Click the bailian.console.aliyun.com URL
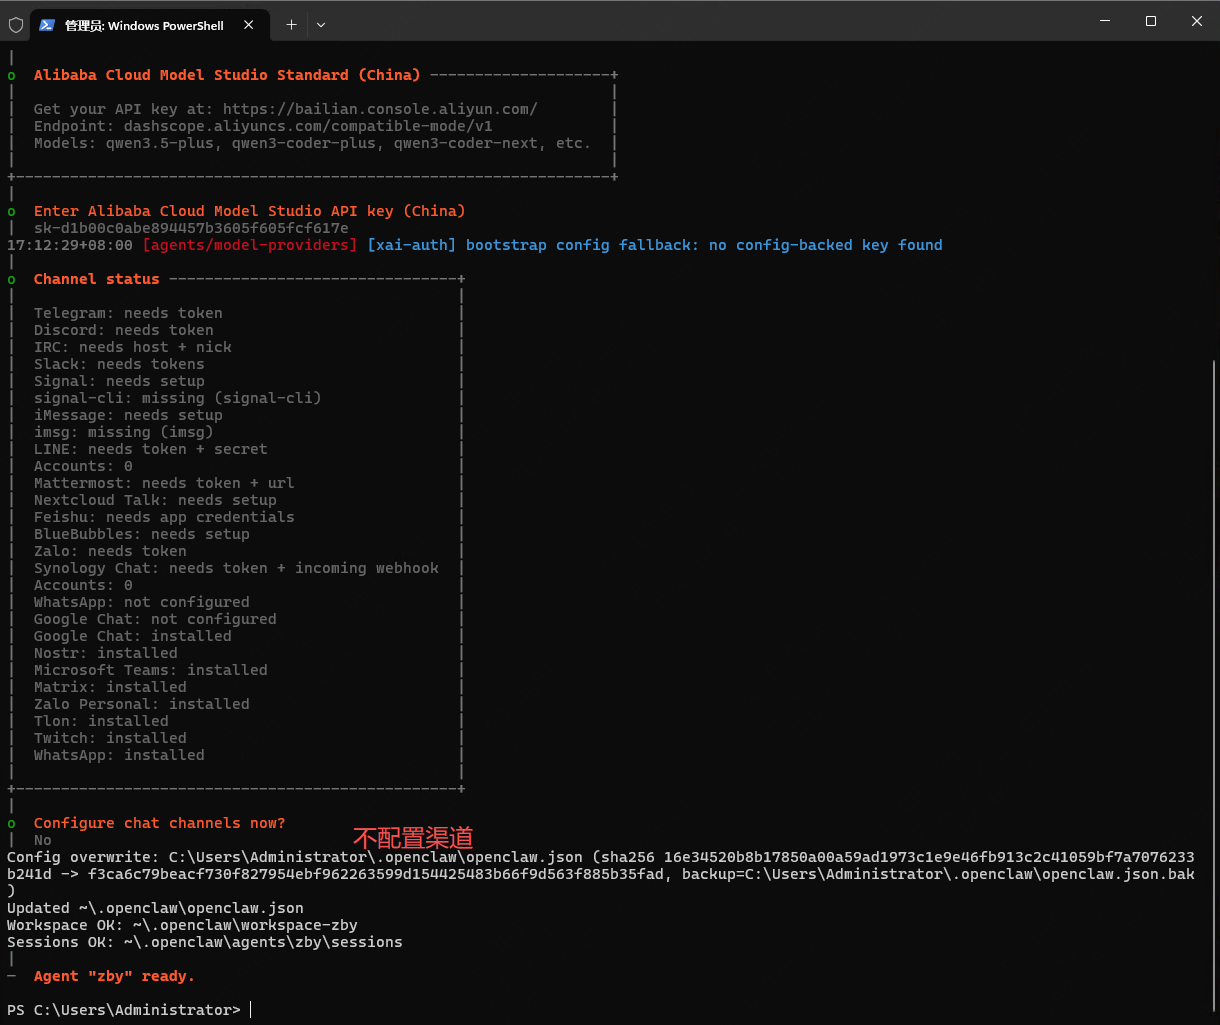Viewport: 1220px width, 1025px height. (x=380, y=109)
